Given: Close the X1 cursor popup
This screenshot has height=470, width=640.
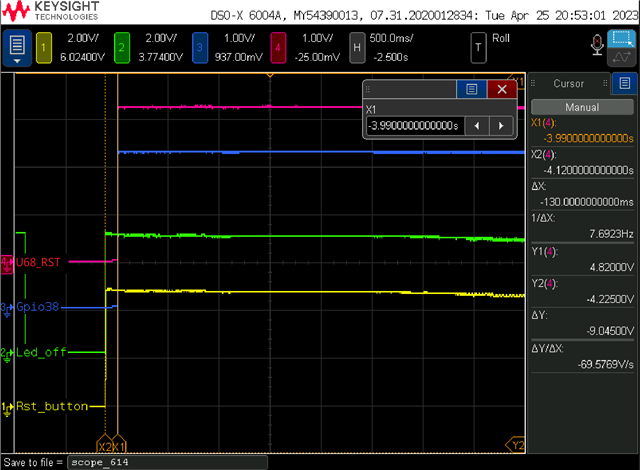Looking at the screenshot, I should pos(502,89).
